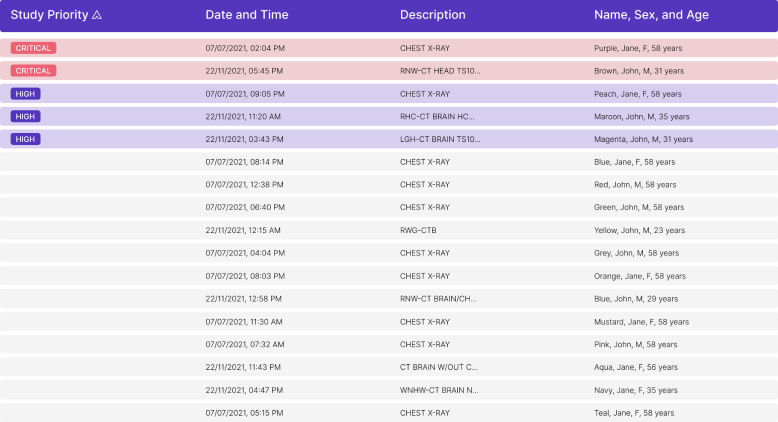
Task: Click the HIGH badge for Magenta, John
Action: pyautogui.click(x=25, y=139)
